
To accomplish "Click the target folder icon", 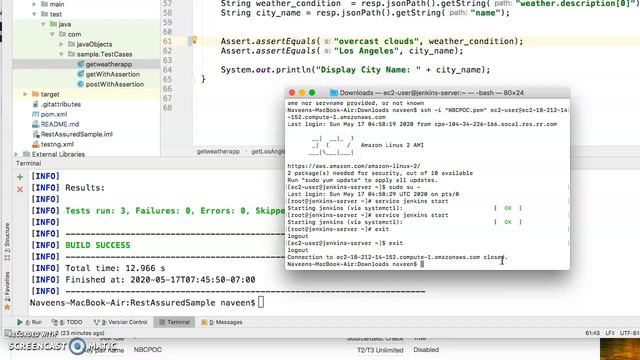I will (36, 94).
